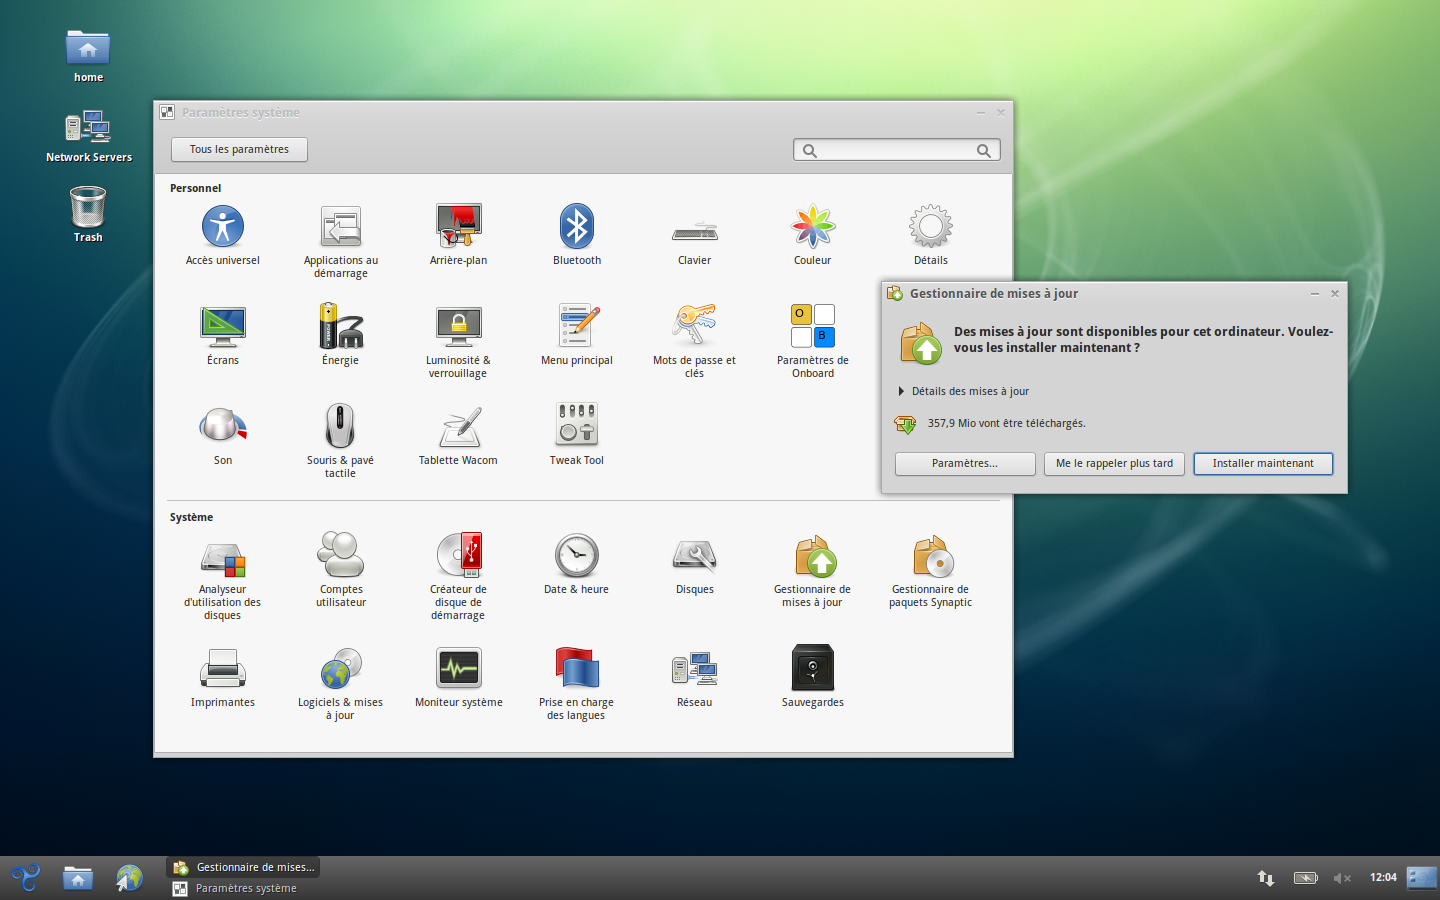The image size is (1440, 900).
Task: Open Énergie power settings
Action: click(341, 336)
